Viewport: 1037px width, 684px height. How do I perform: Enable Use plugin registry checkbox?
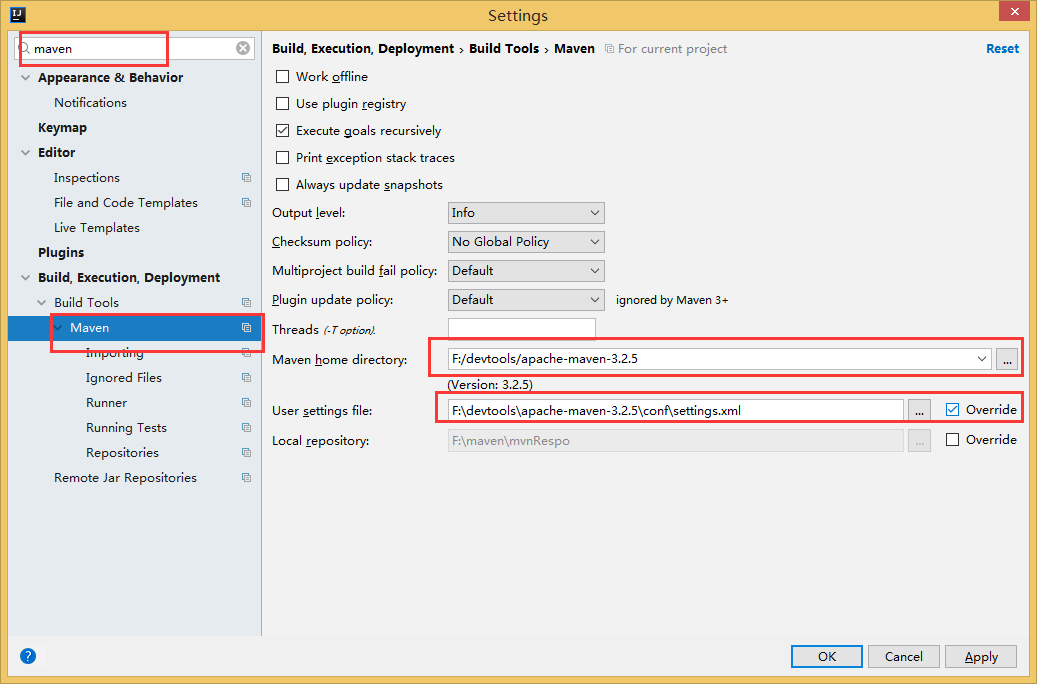click(x=282, y=104)
